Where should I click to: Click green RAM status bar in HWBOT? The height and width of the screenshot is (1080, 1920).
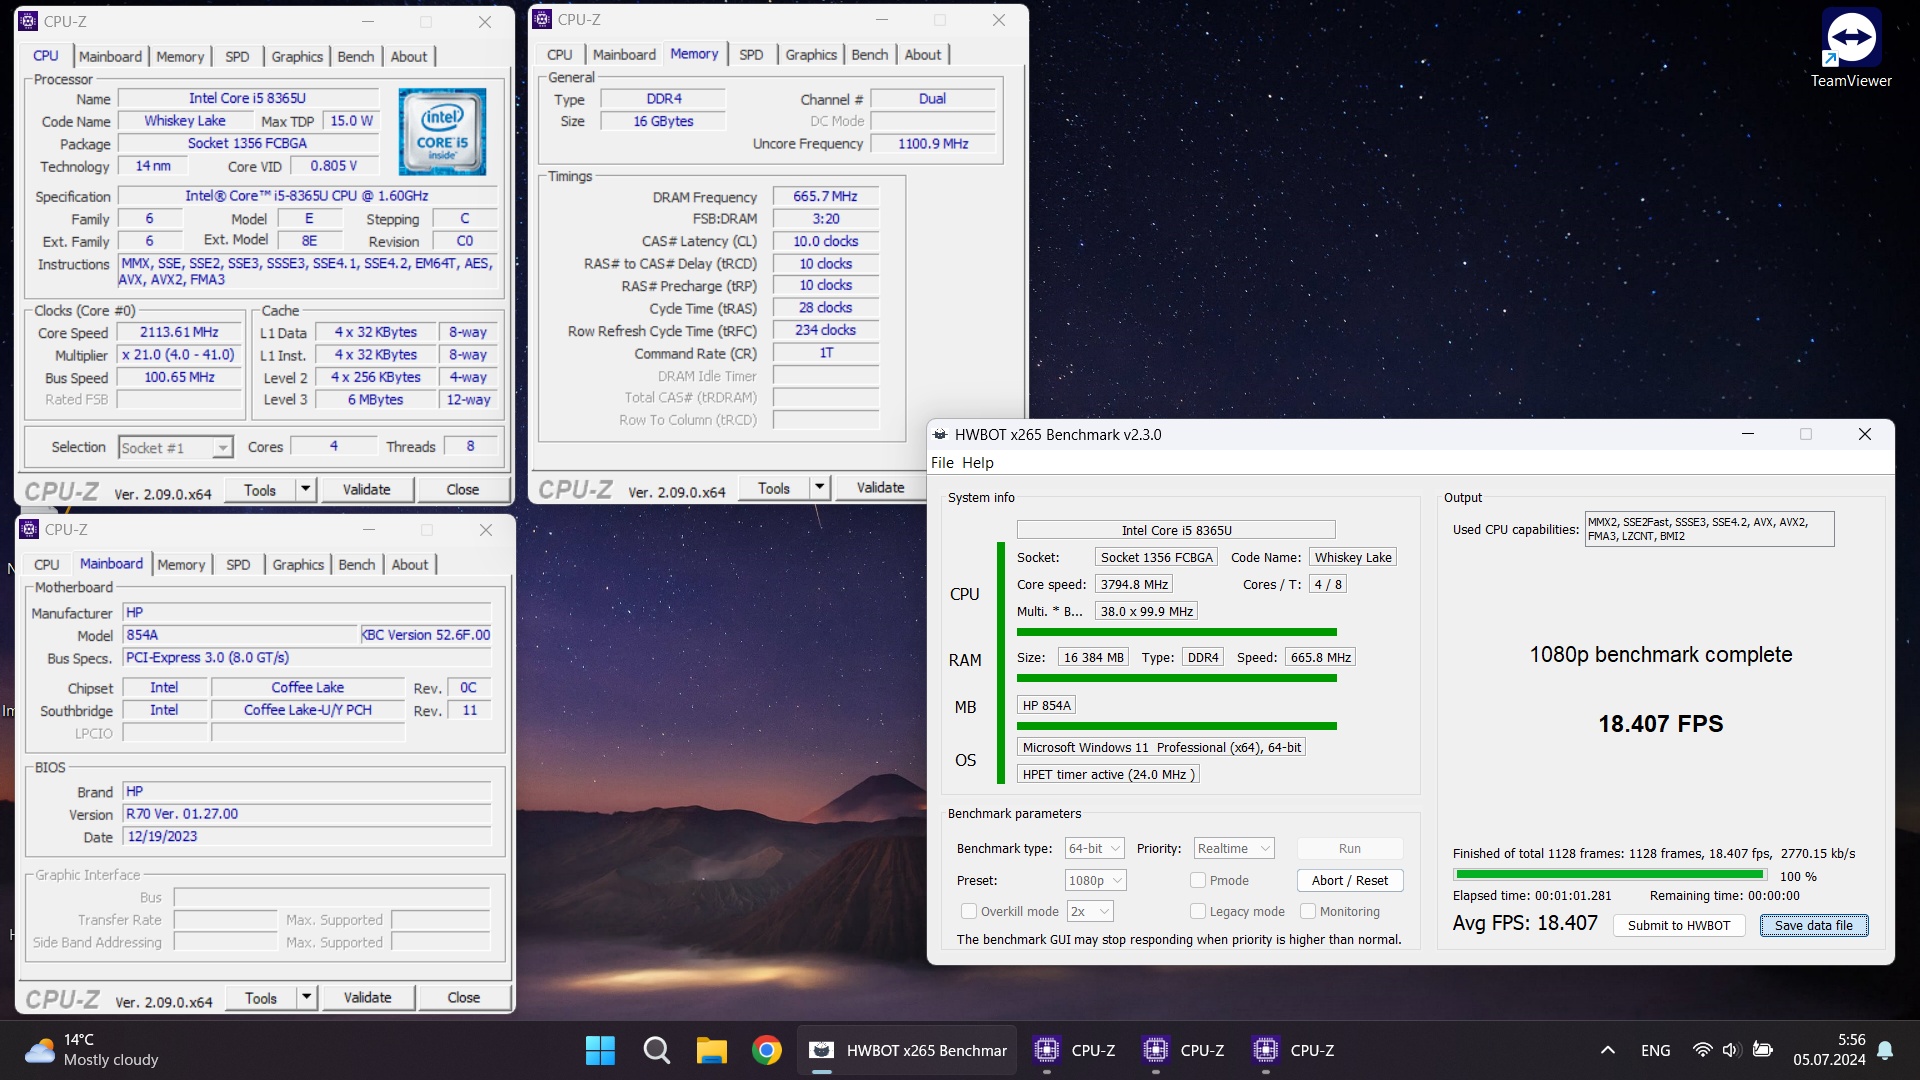pos(1176,678)
